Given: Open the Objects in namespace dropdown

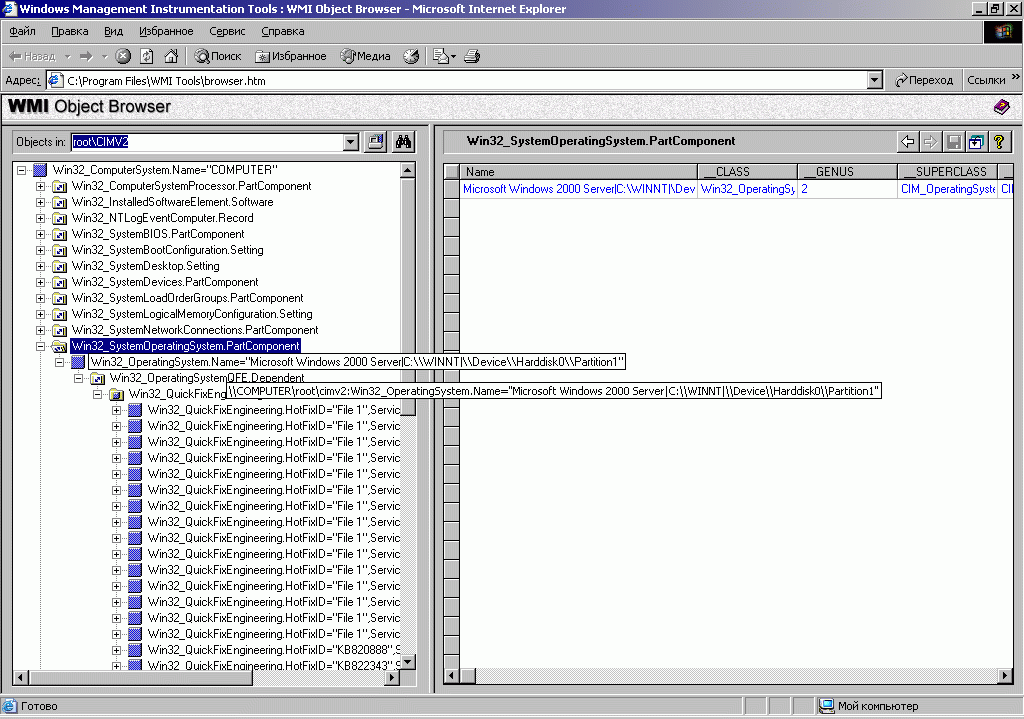Looking at the screenshot, I should point(351,142).
